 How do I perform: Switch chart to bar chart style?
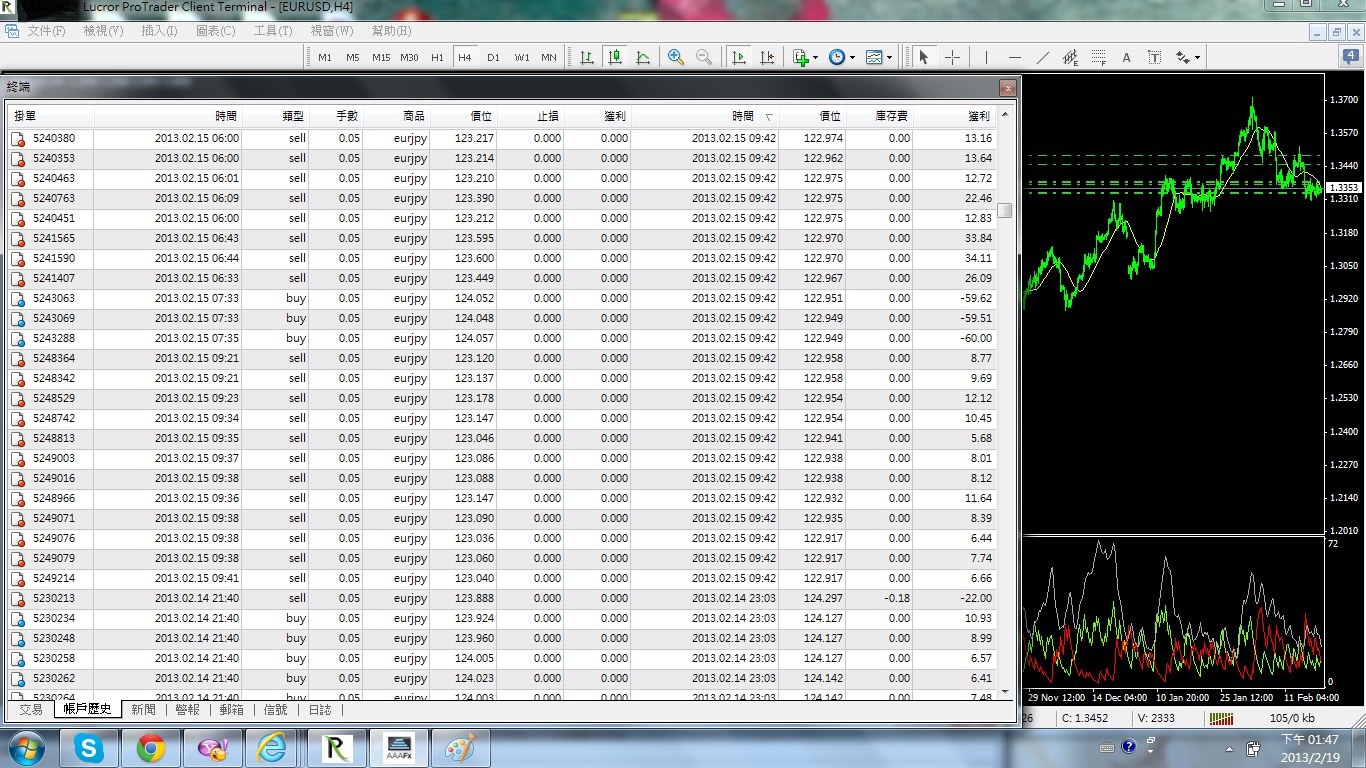click(x=587, y=57)
